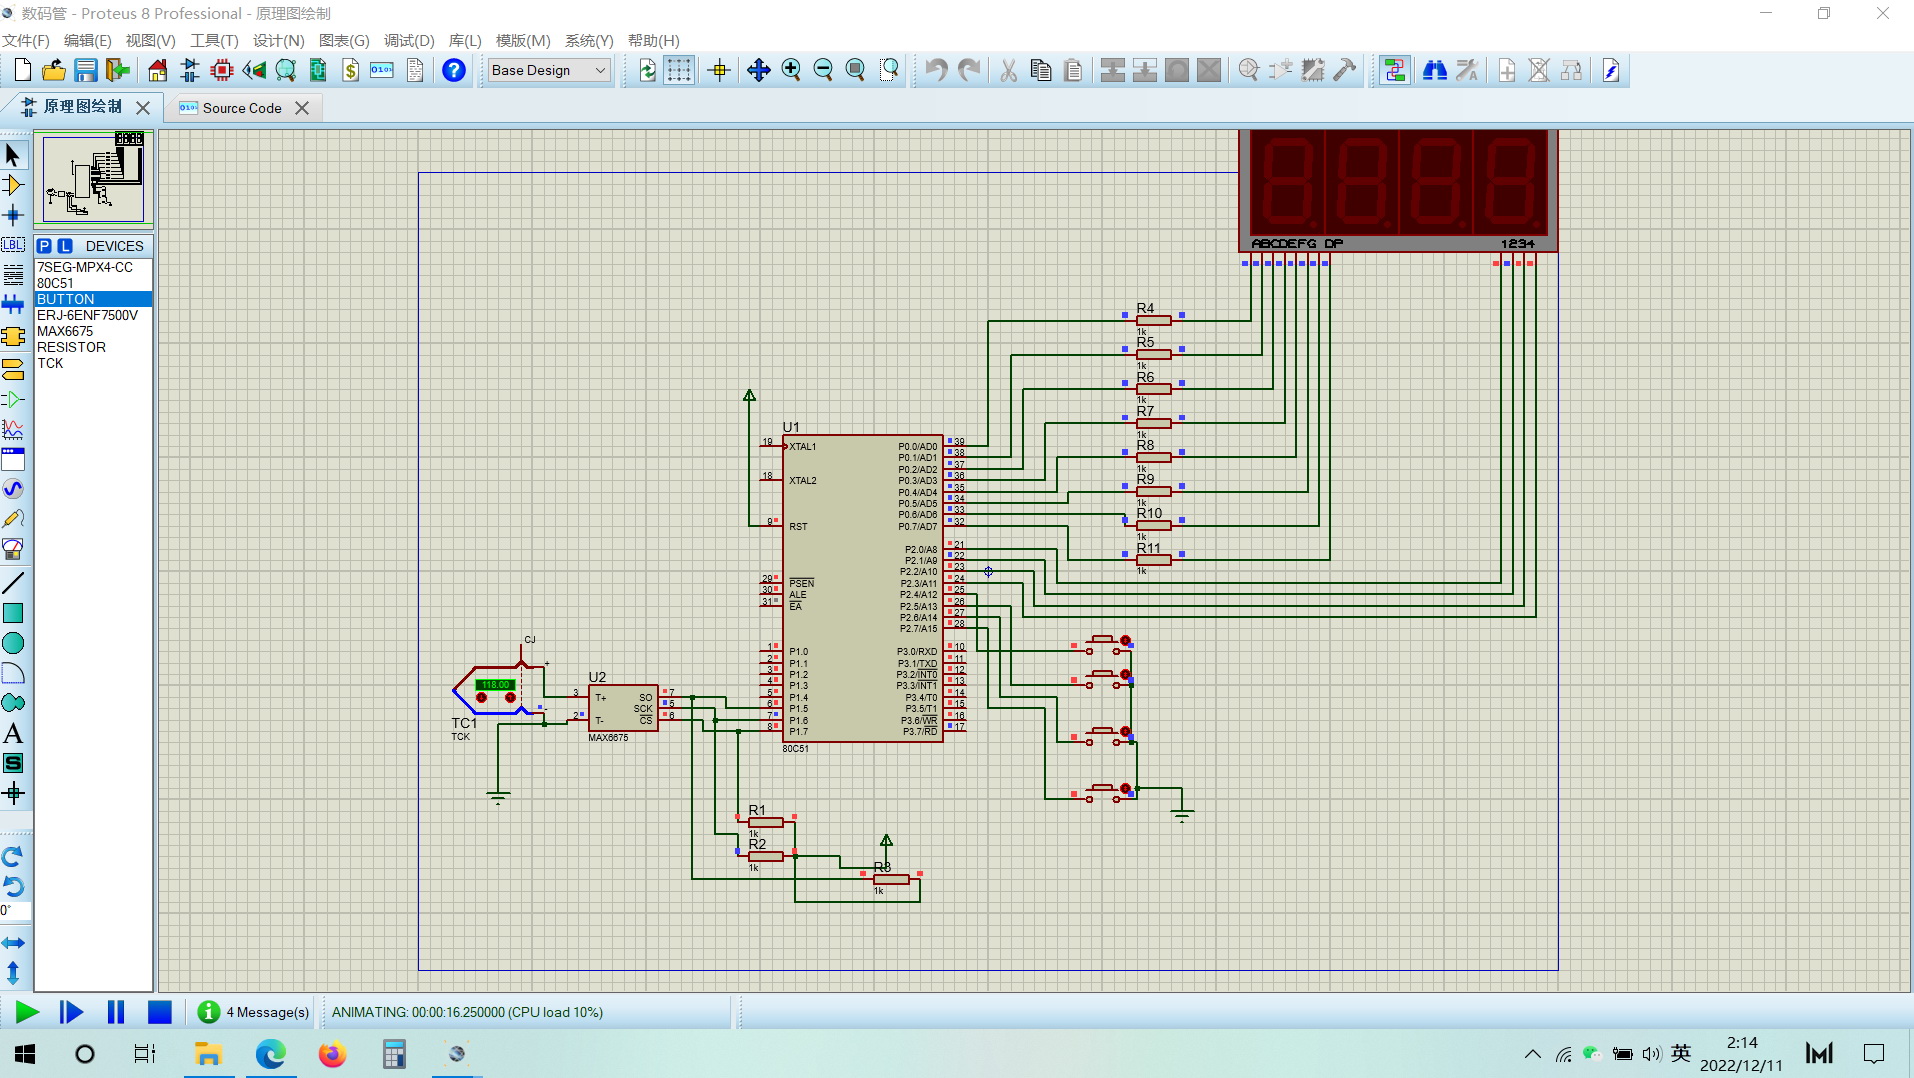Open notification center icon on taskbar
This screenshot has height=1078, width=1914.
coord(1873,1054)
